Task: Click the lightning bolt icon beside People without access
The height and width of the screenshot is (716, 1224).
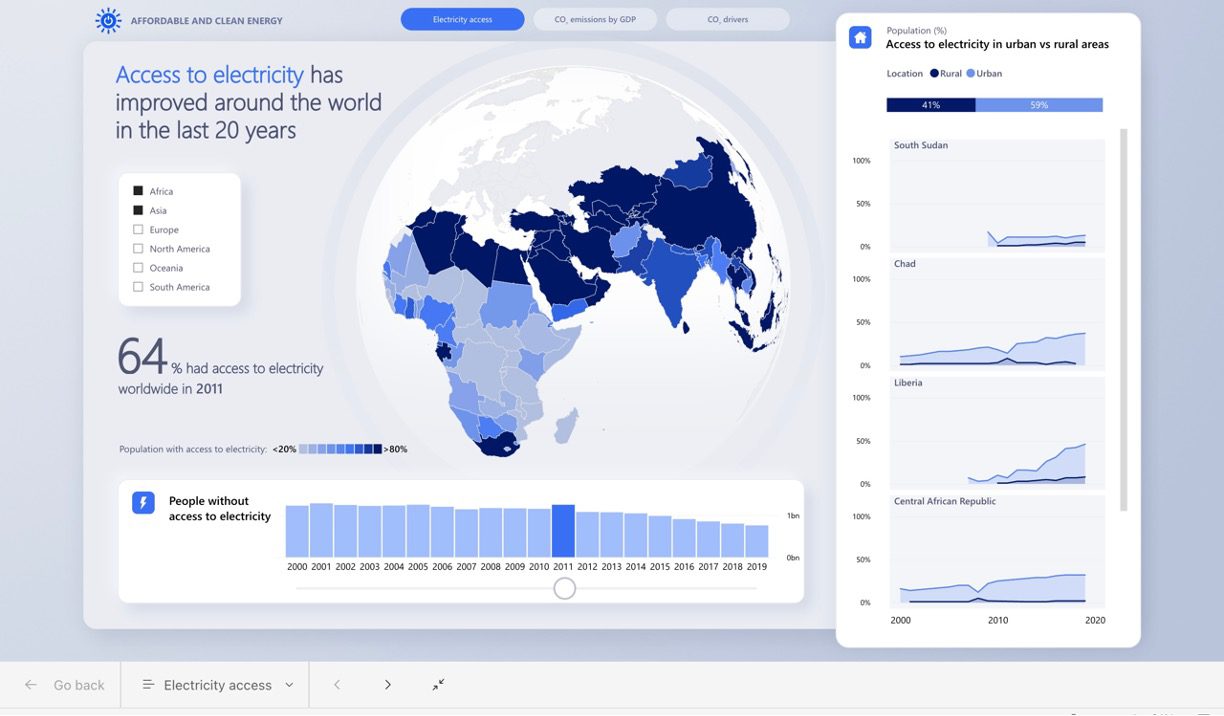Action: click(143, 502)
